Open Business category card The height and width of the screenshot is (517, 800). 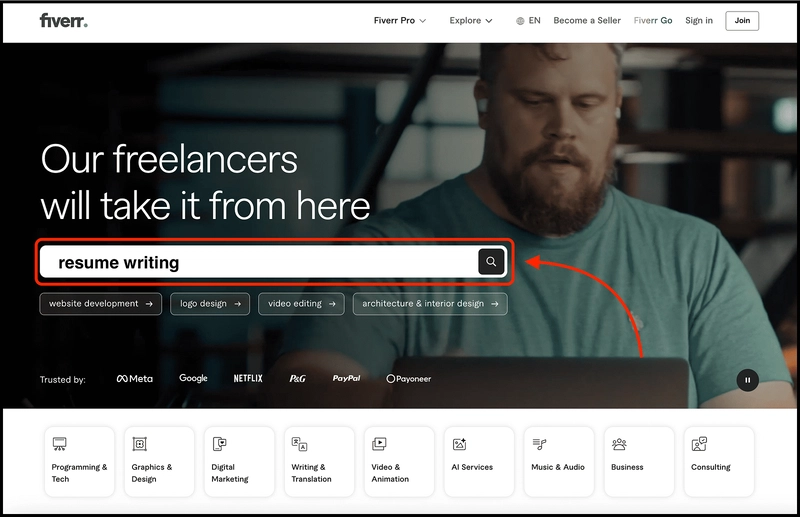639,461
